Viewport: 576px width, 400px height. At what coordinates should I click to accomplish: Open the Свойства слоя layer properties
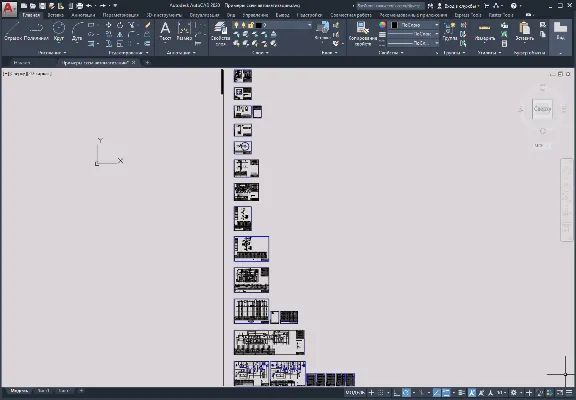[220, 34]
